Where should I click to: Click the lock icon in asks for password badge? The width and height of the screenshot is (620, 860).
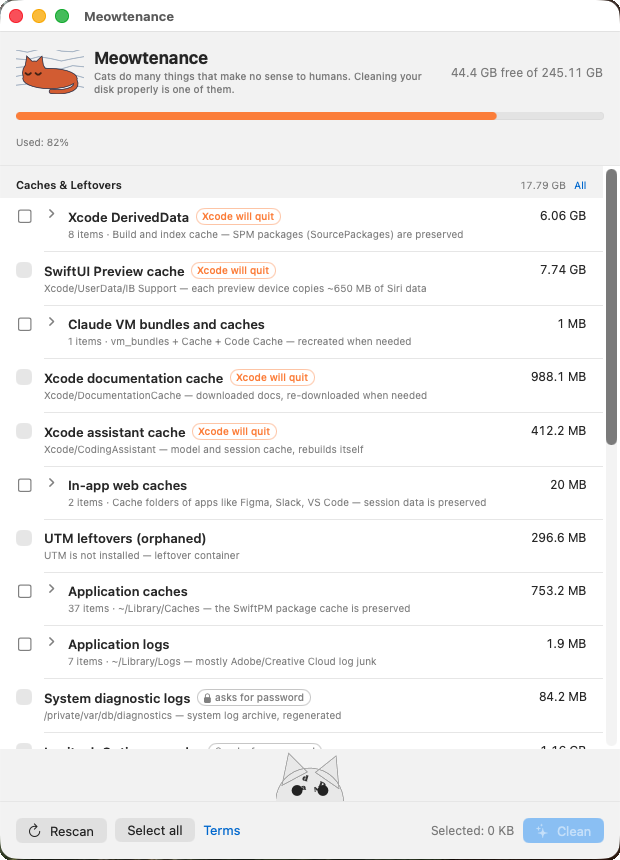coord(207,698)
